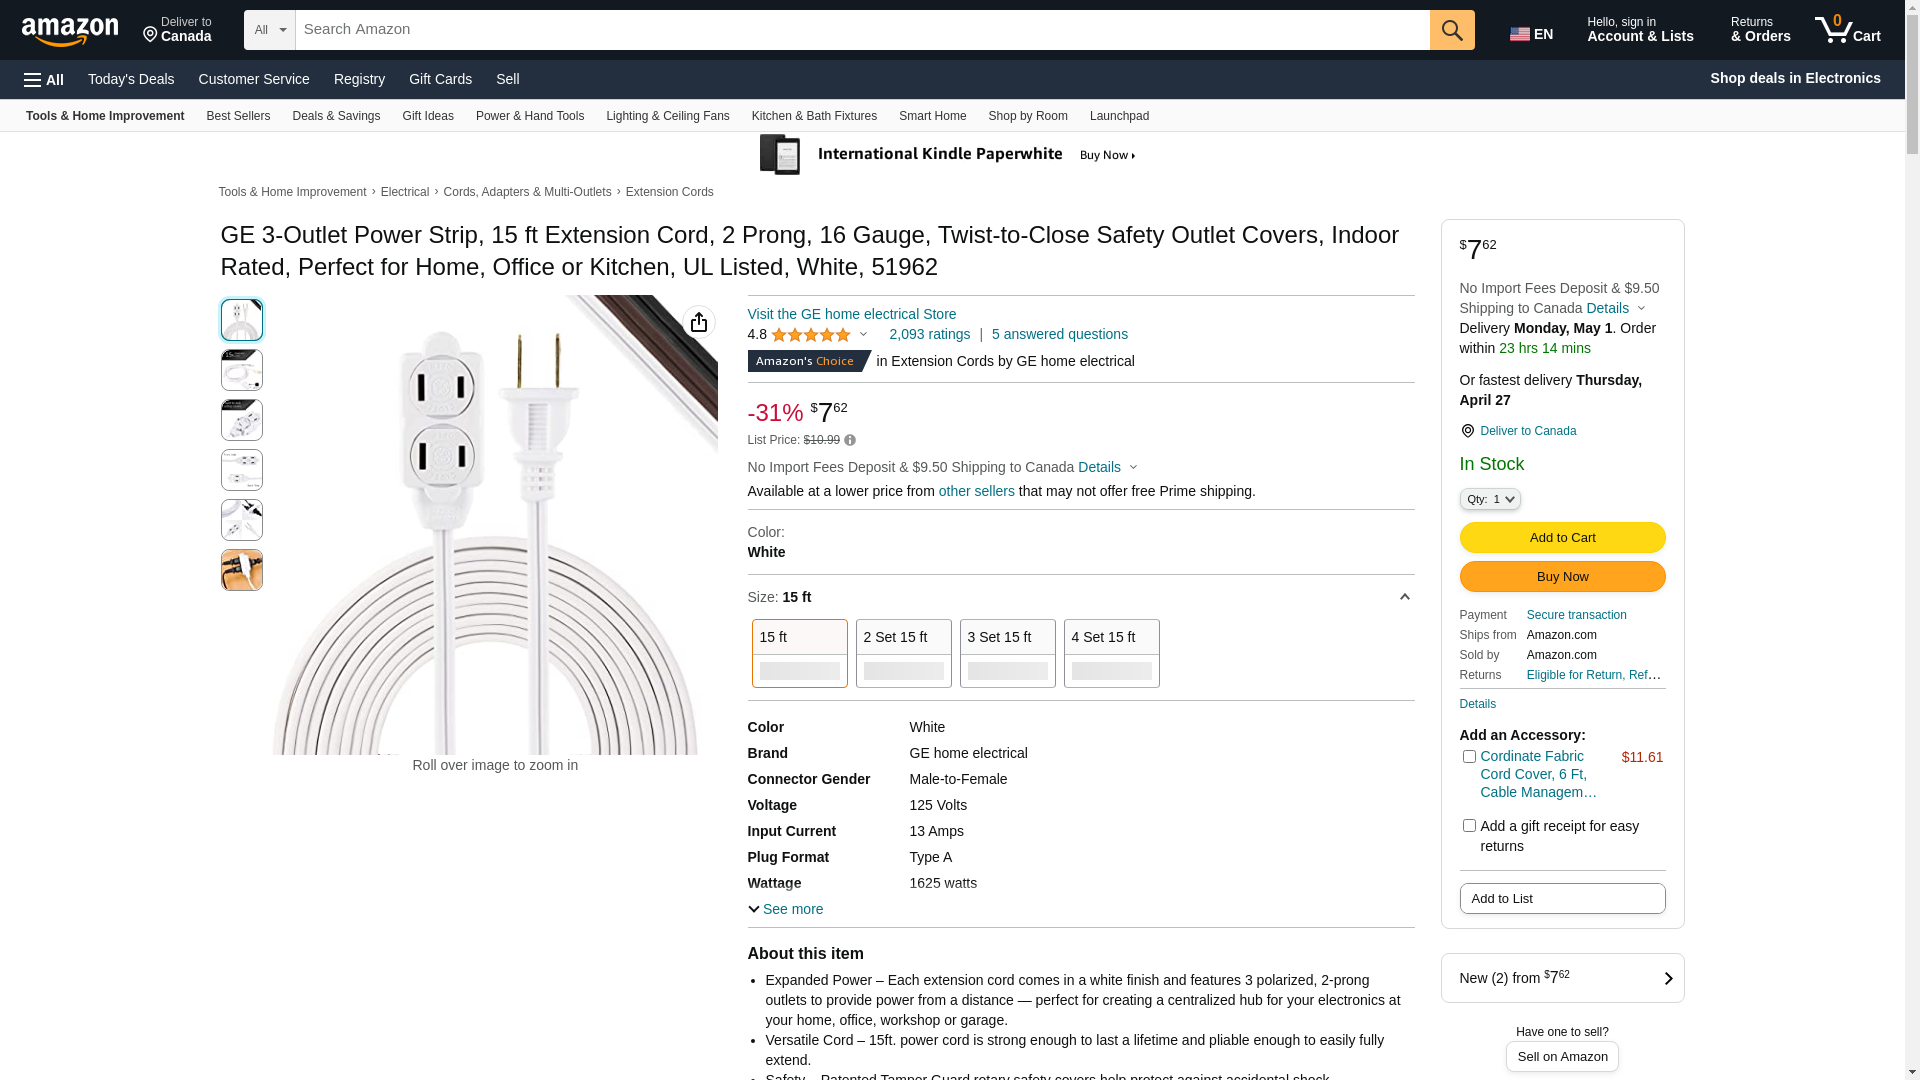The height and width of the screenshot is (1080, 1920).
Task: Expand See more product details
Action: 786,909
